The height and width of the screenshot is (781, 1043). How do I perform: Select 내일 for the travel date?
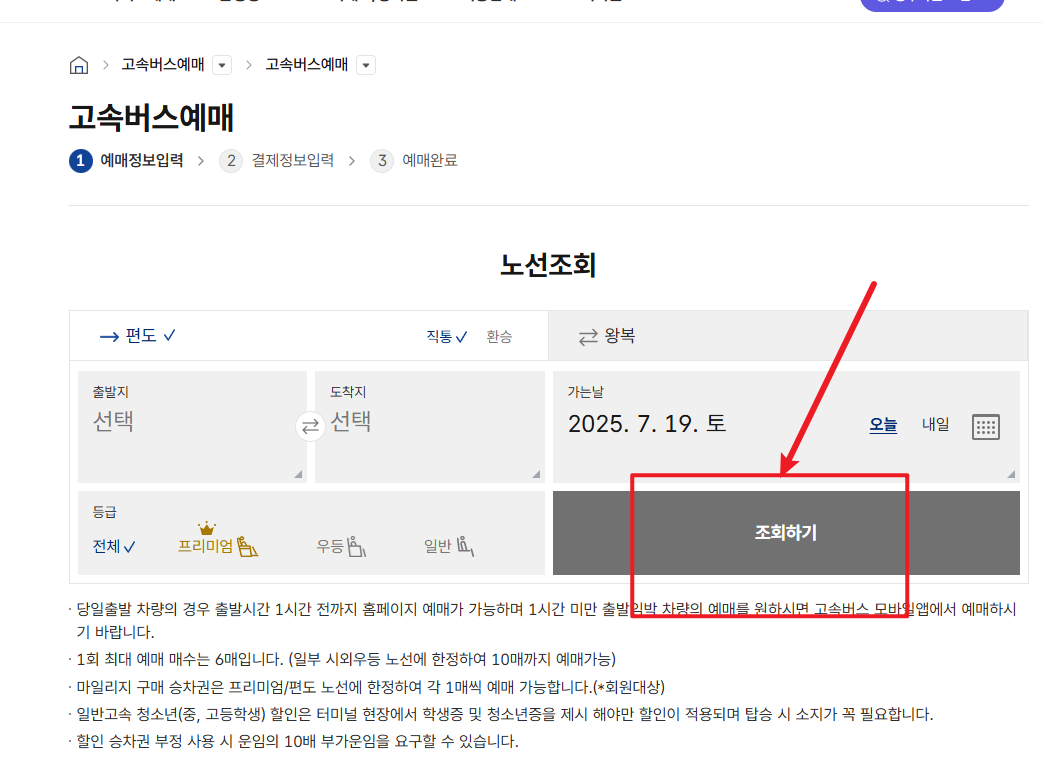(934, 424)
